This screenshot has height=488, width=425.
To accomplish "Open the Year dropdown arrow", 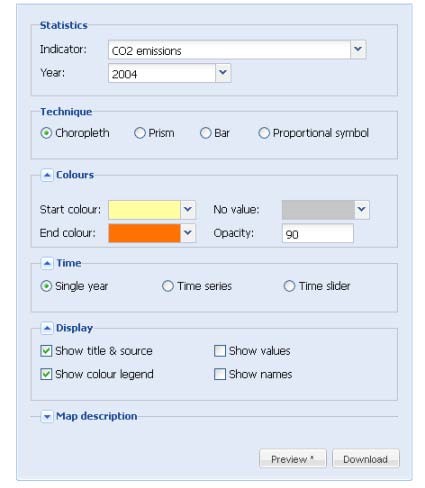I will pyautogui.click(x=223, y=73).
